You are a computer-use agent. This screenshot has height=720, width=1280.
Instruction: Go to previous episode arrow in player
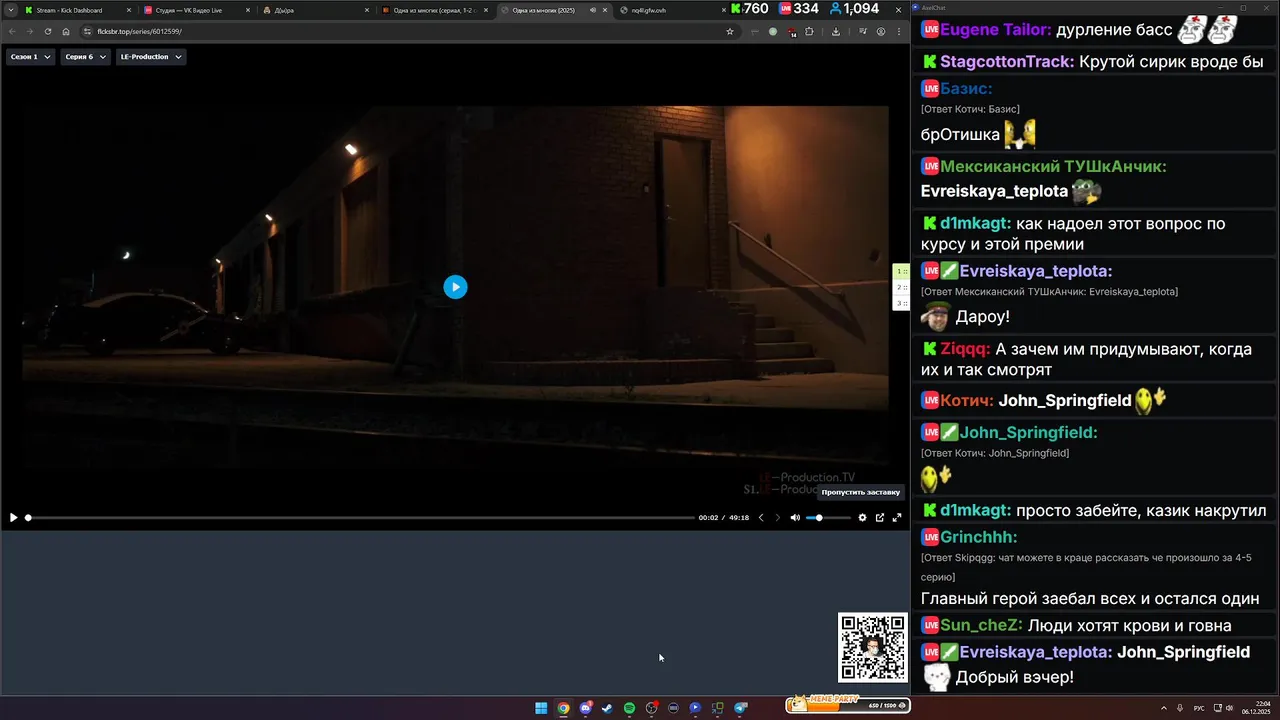pos(761,517)
